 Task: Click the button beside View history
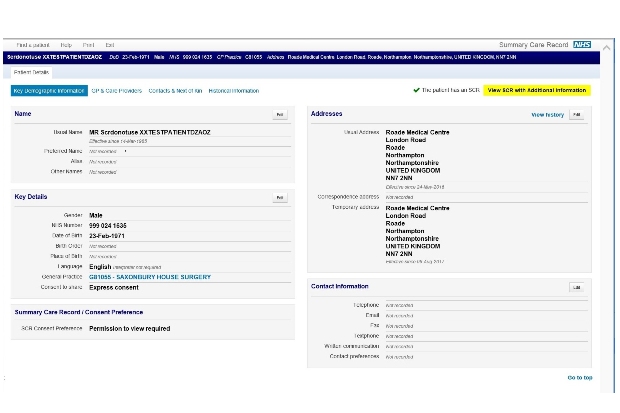[x=576, y=115]
